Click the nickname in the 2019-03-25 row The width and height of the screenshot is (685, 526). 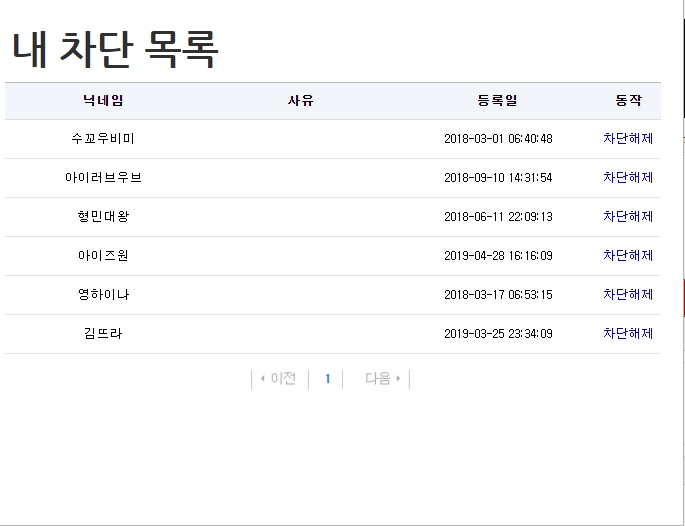[103, 333]
